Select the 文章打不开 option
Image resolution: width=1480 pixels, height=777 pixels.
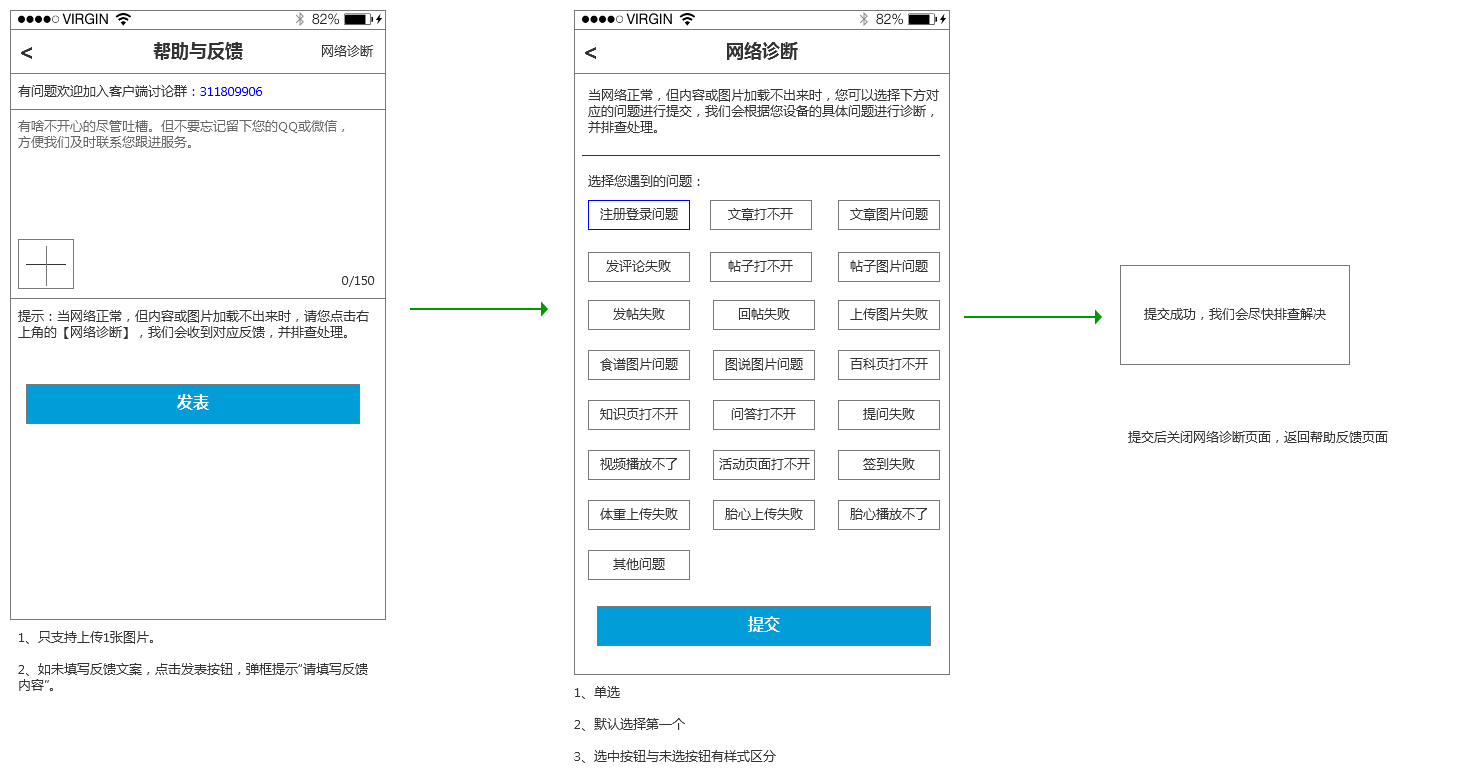pyautogui.click(x=760, y=215)
